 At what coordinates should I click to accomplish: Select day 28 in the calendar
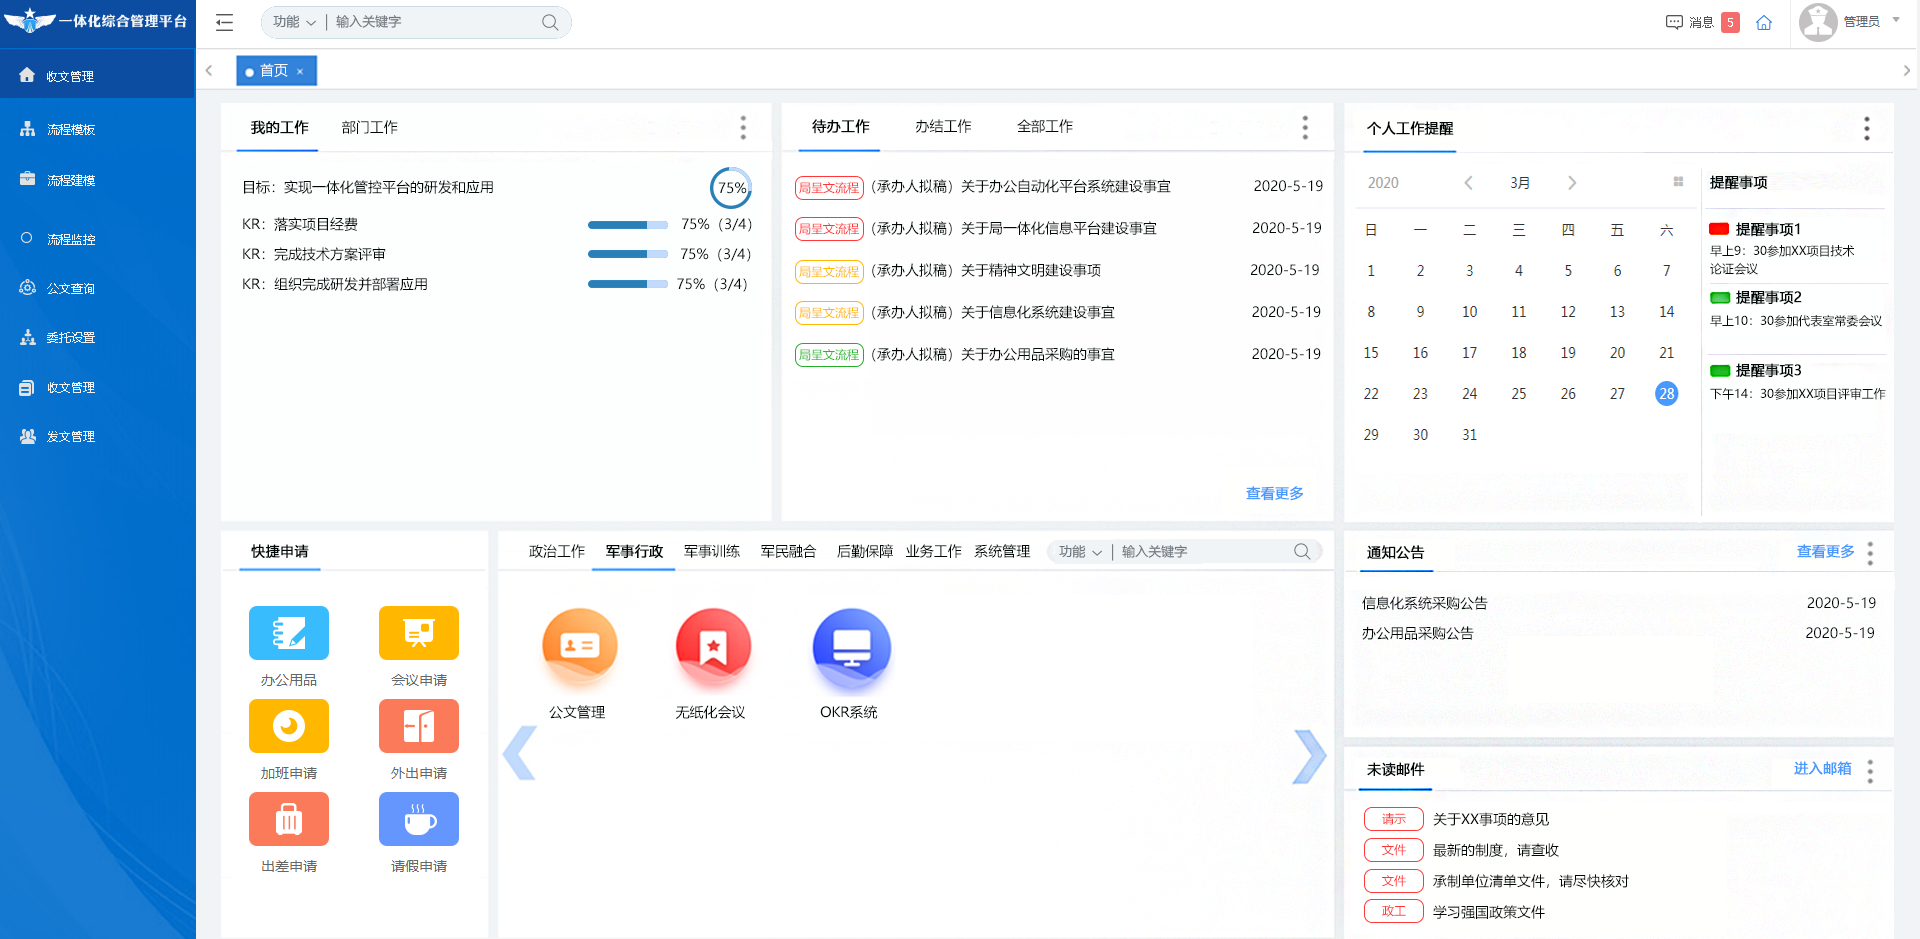(x=1667, y=394)
